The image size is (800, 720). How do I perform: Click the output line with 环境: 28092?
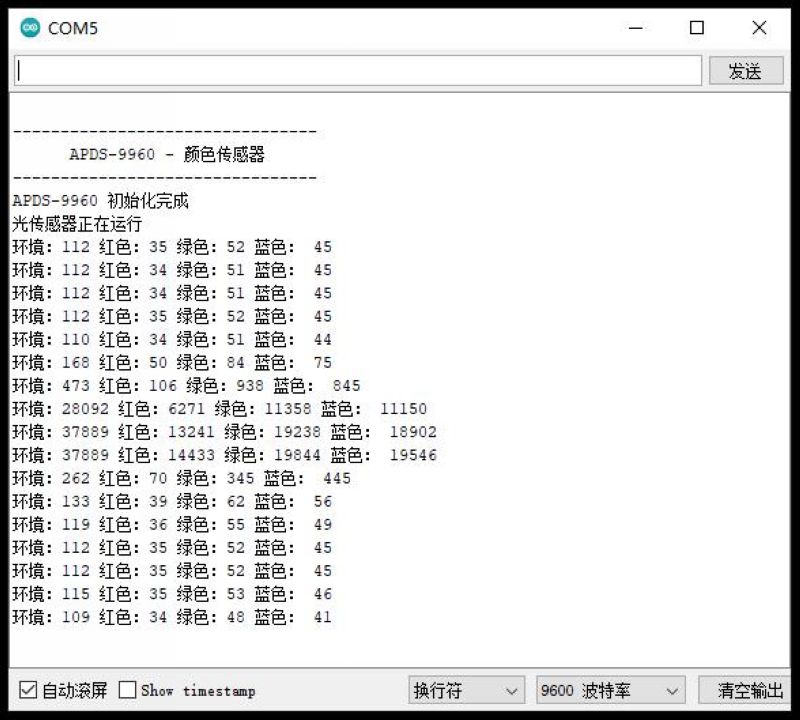click(219, 409)
